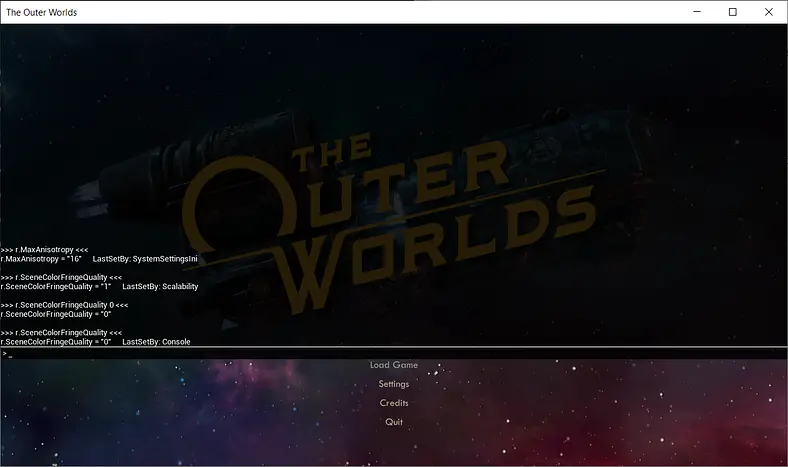Choose Quit from the main menu
This screenshot has height=467, width=788.
click(393, 422)
